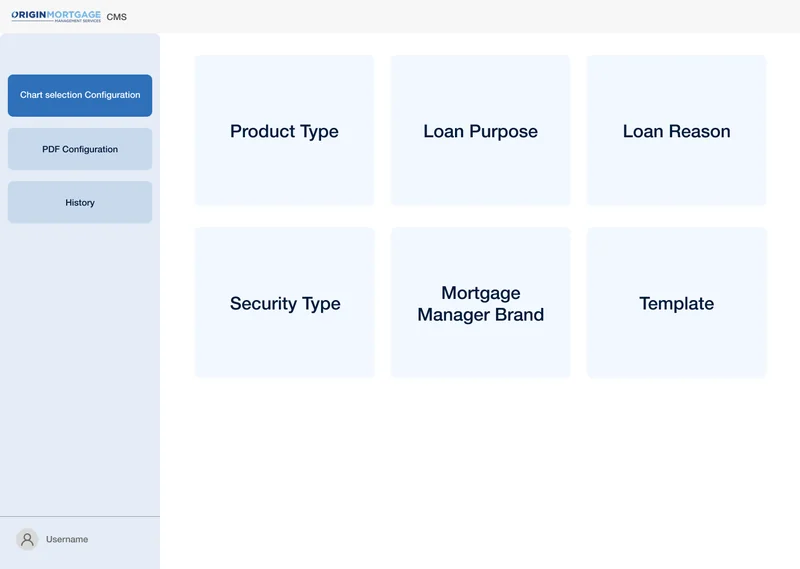The image size is (800, 569).
Task: Click the 'Loan Reason' heading text
Action: click(676, 131)
